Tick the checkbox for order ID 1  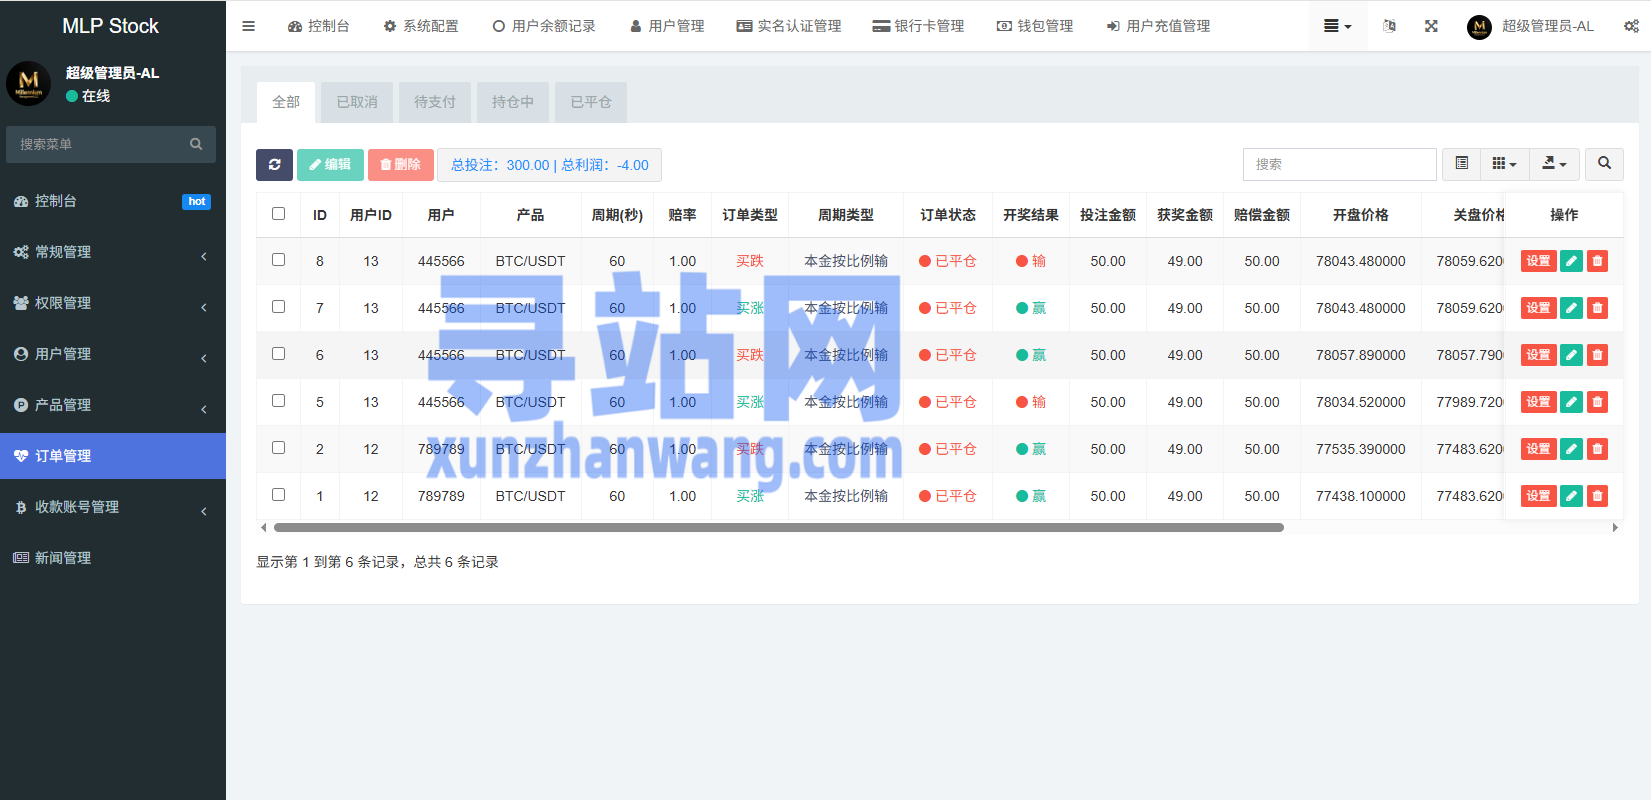278,495
